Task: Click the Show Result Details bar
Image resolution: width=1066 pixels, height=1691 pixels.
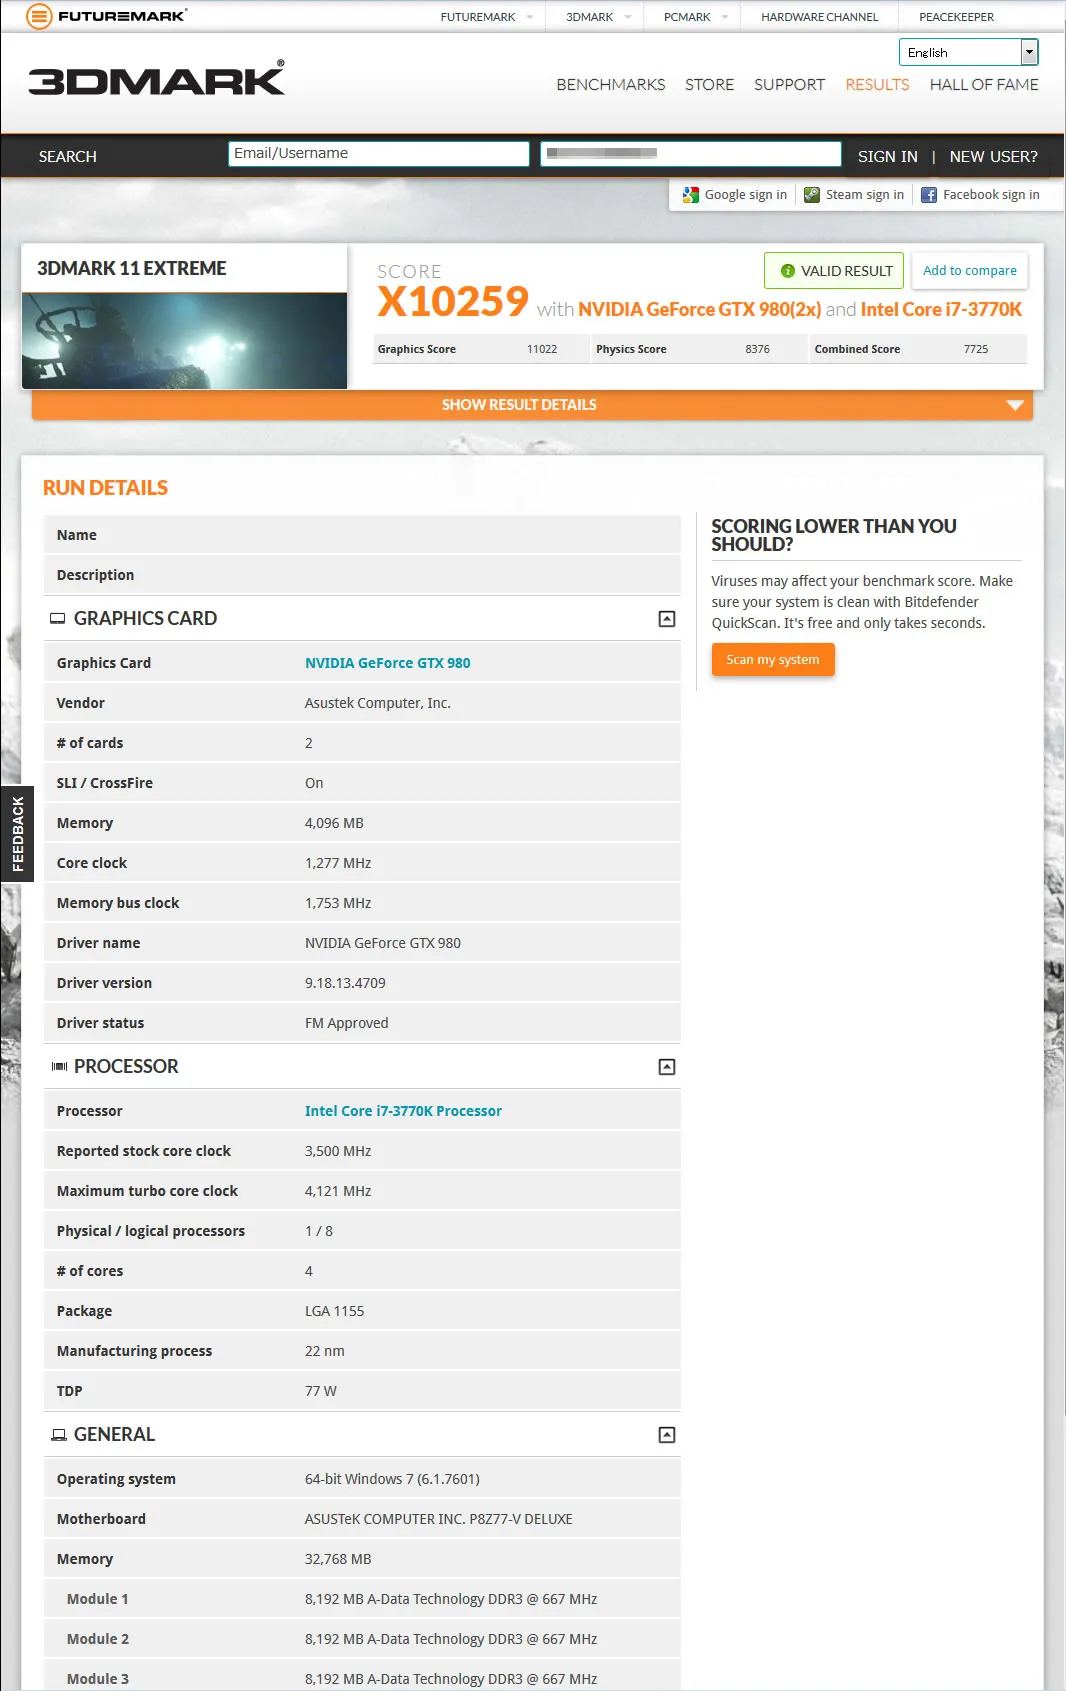Action: 532,405
